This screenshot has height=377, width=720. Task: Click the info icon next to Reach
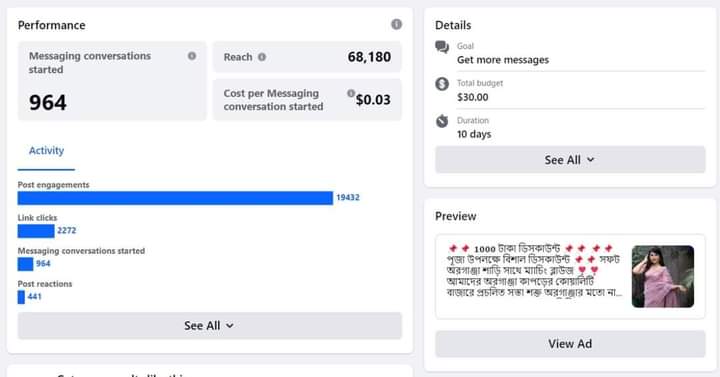tap(262, 57)
